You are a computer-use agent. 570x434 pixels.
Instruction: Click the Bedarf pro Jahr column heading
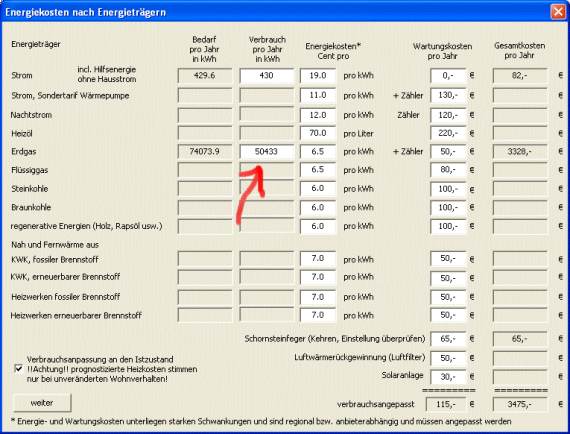204,49
